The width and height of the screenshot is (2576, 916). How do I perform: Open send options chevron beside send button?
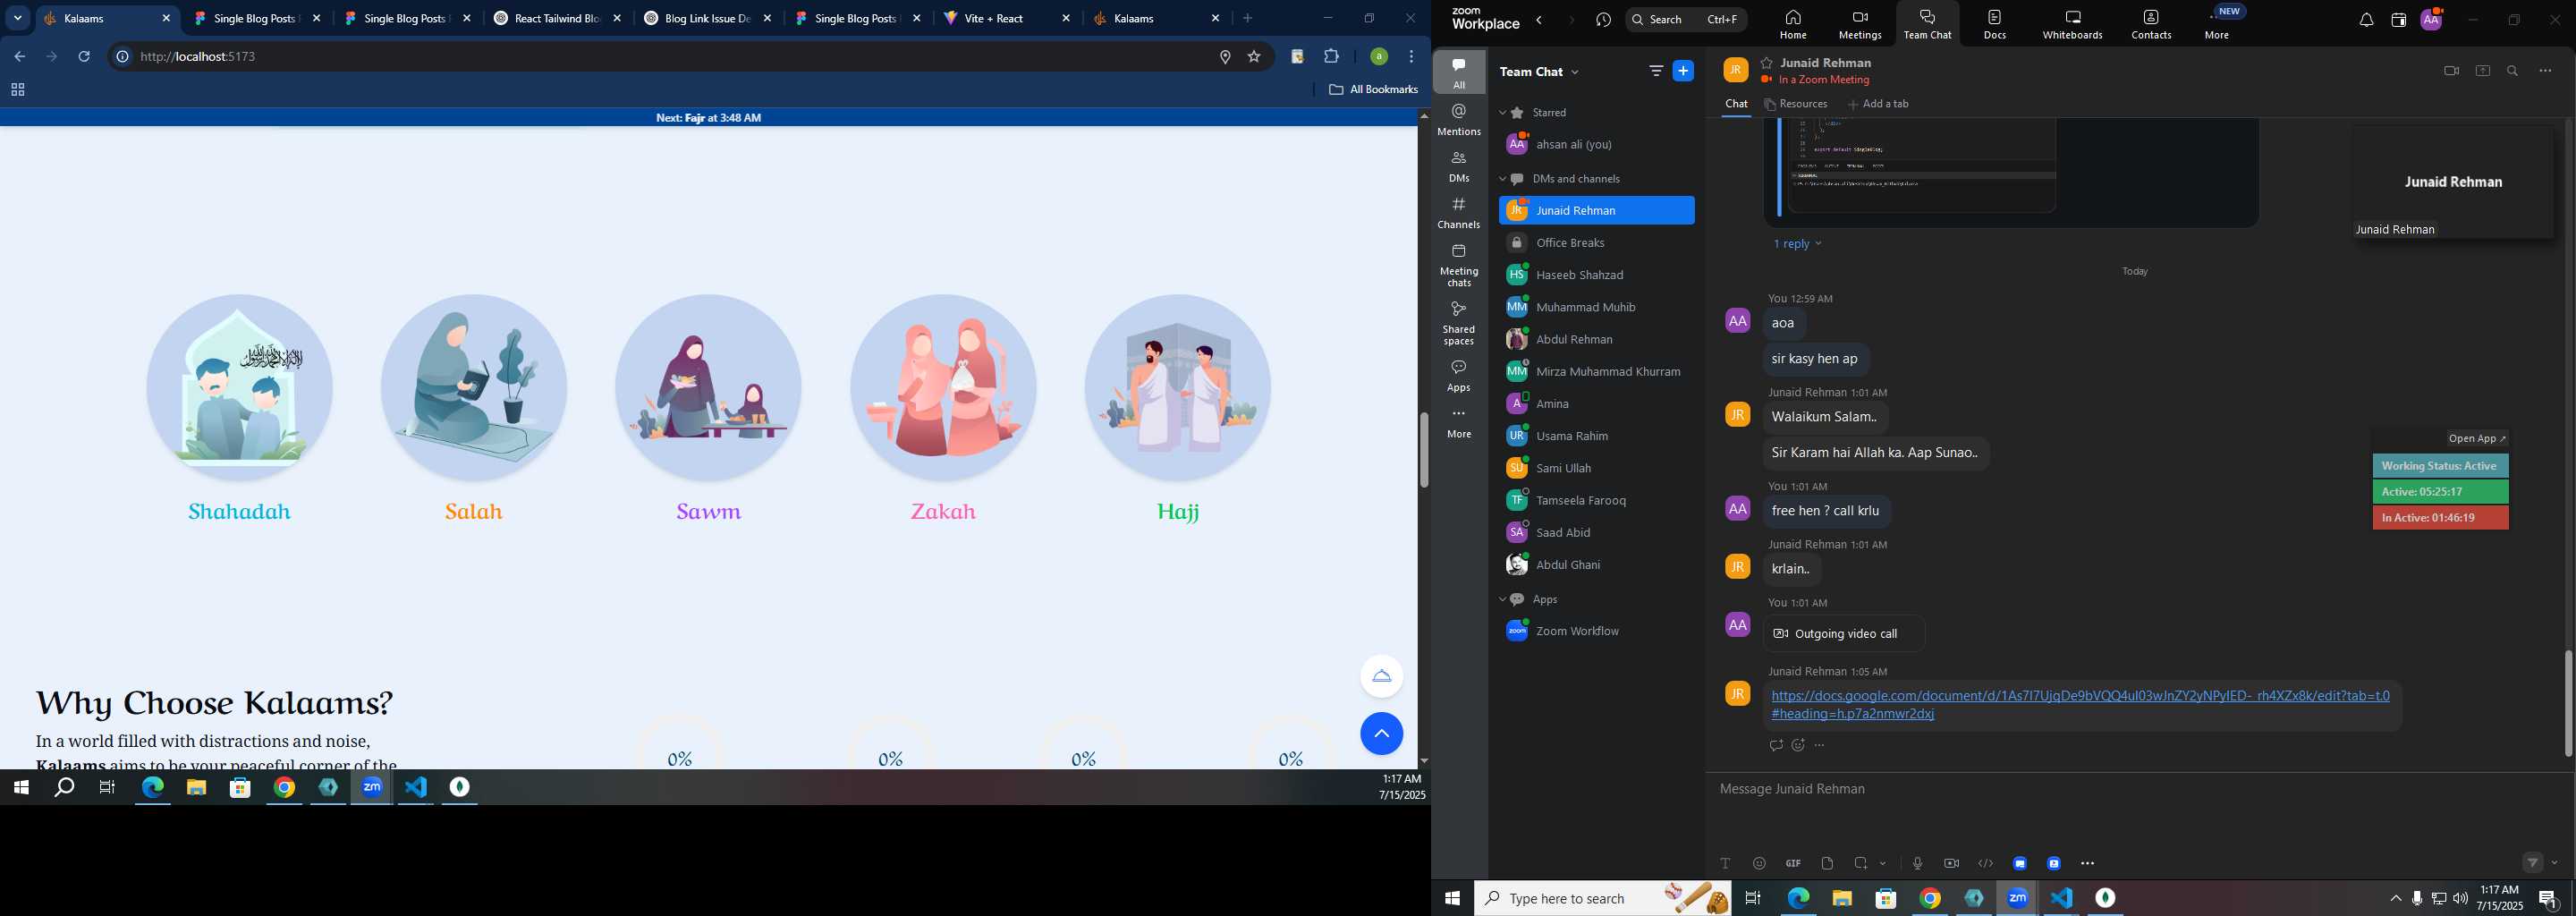[x=2555, y=862]
